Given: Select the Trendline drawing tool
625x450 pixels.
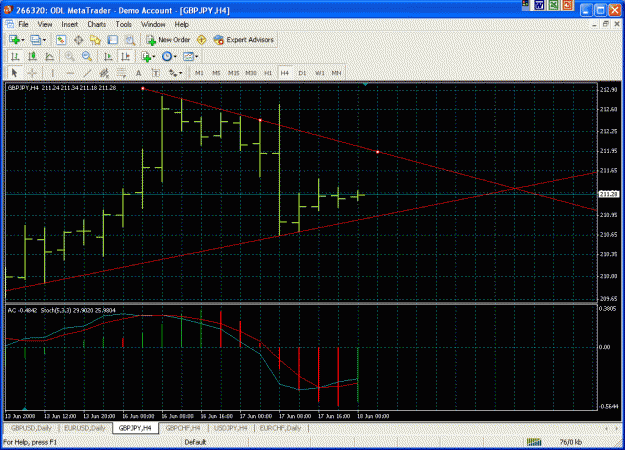Looking at the screenshot, I should pyautogui.click(x=87, y=73).
